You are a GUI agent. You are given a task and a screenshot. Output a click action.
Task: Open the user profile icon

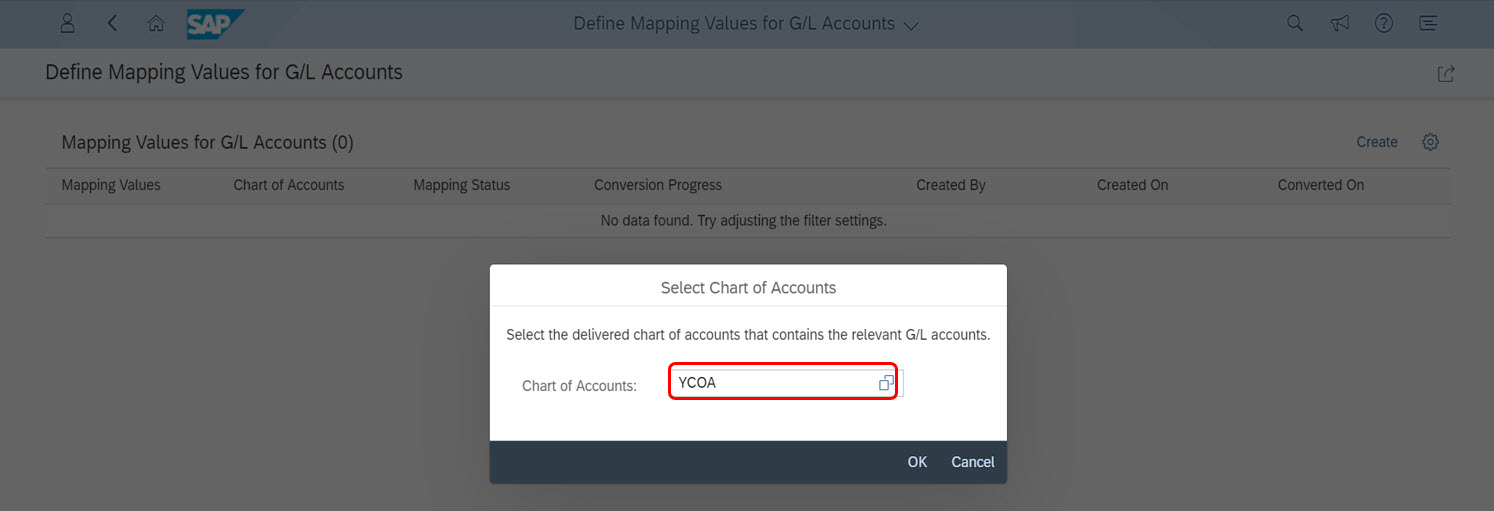pos(68,23)
